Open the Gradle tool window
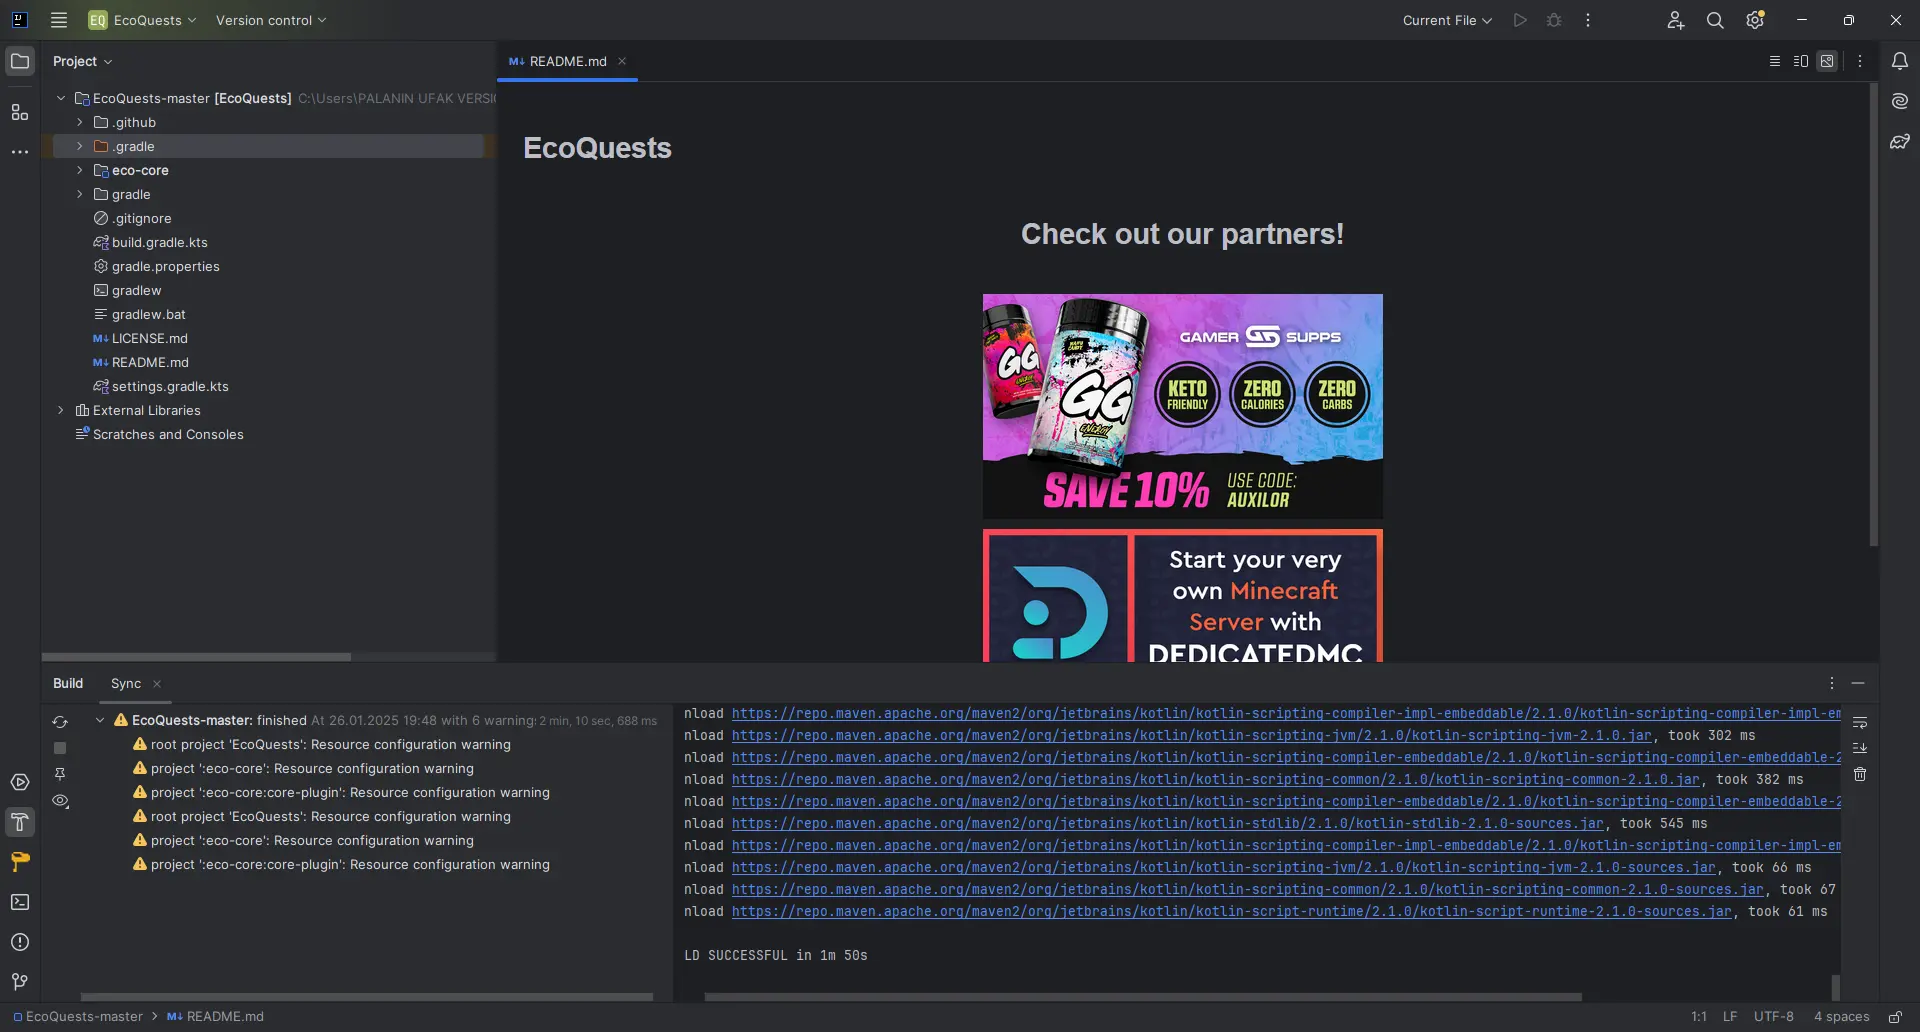This screenshot has width=1920, height=1032. (x=1900, y=142)
